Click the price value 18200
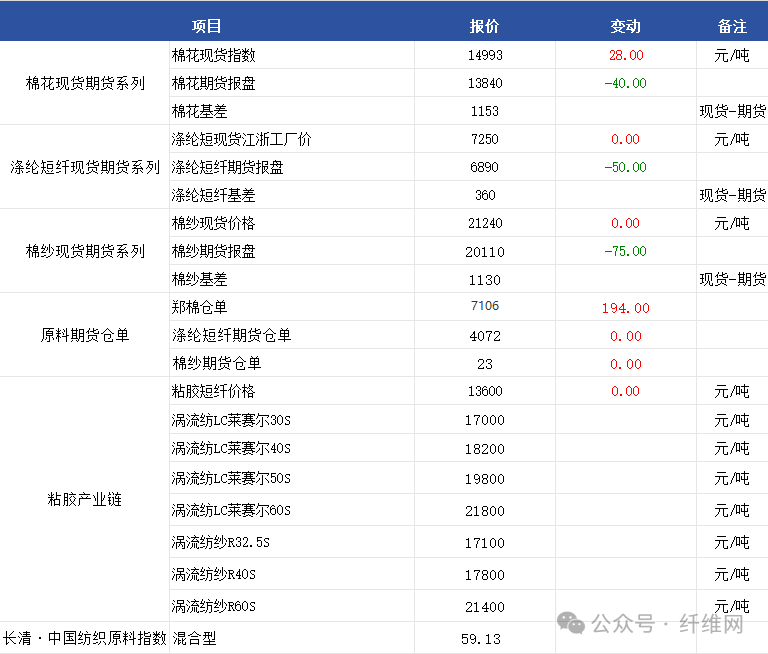This screenshot has width=768, height=654. (x=485, y=449)
